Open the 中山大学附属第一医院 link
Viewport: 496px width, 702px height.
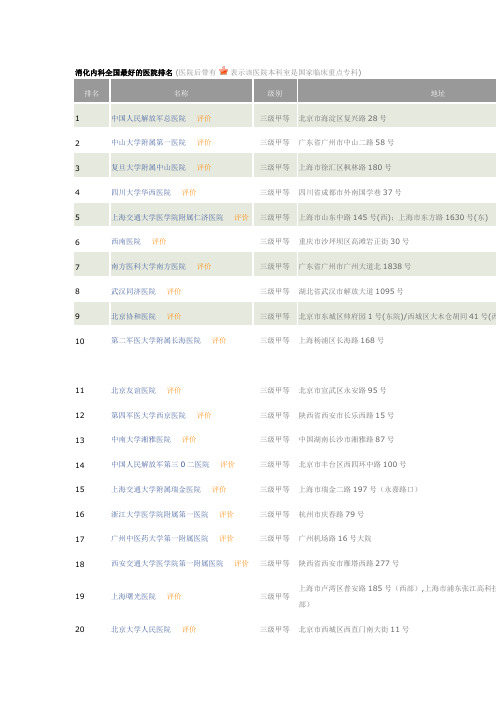coord(149,142)
